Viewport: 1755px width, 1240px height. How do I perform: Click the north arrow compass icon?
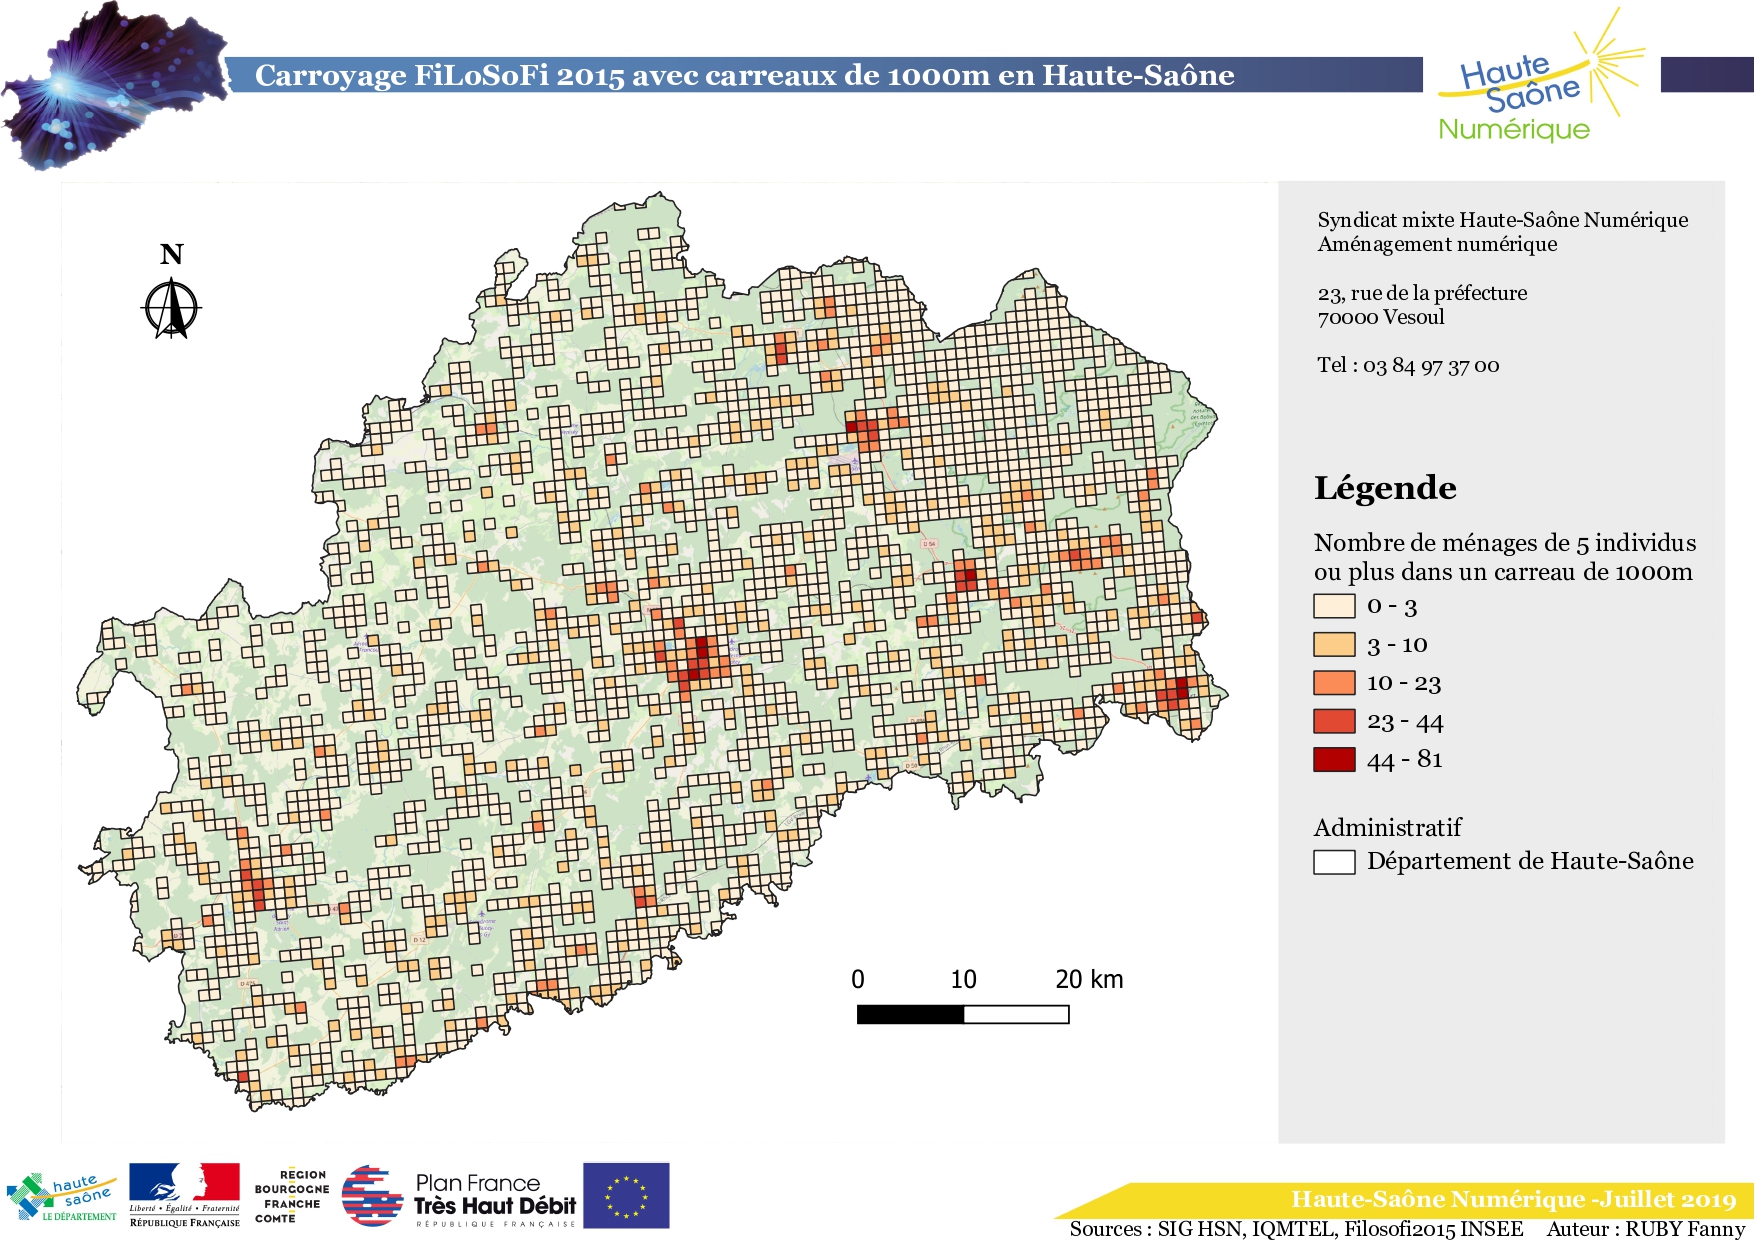tap(172, 309)
